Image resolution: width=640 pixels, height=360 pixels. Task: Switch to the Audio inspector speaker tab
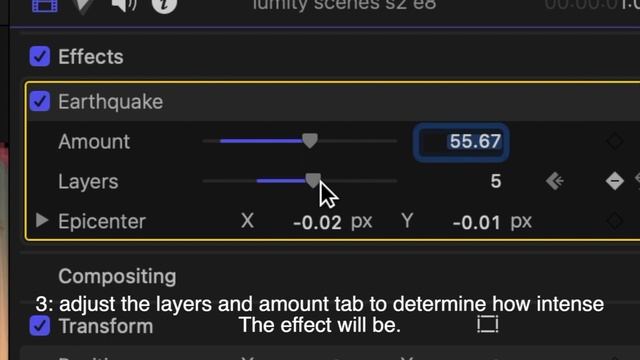click(x=124, y=6)
